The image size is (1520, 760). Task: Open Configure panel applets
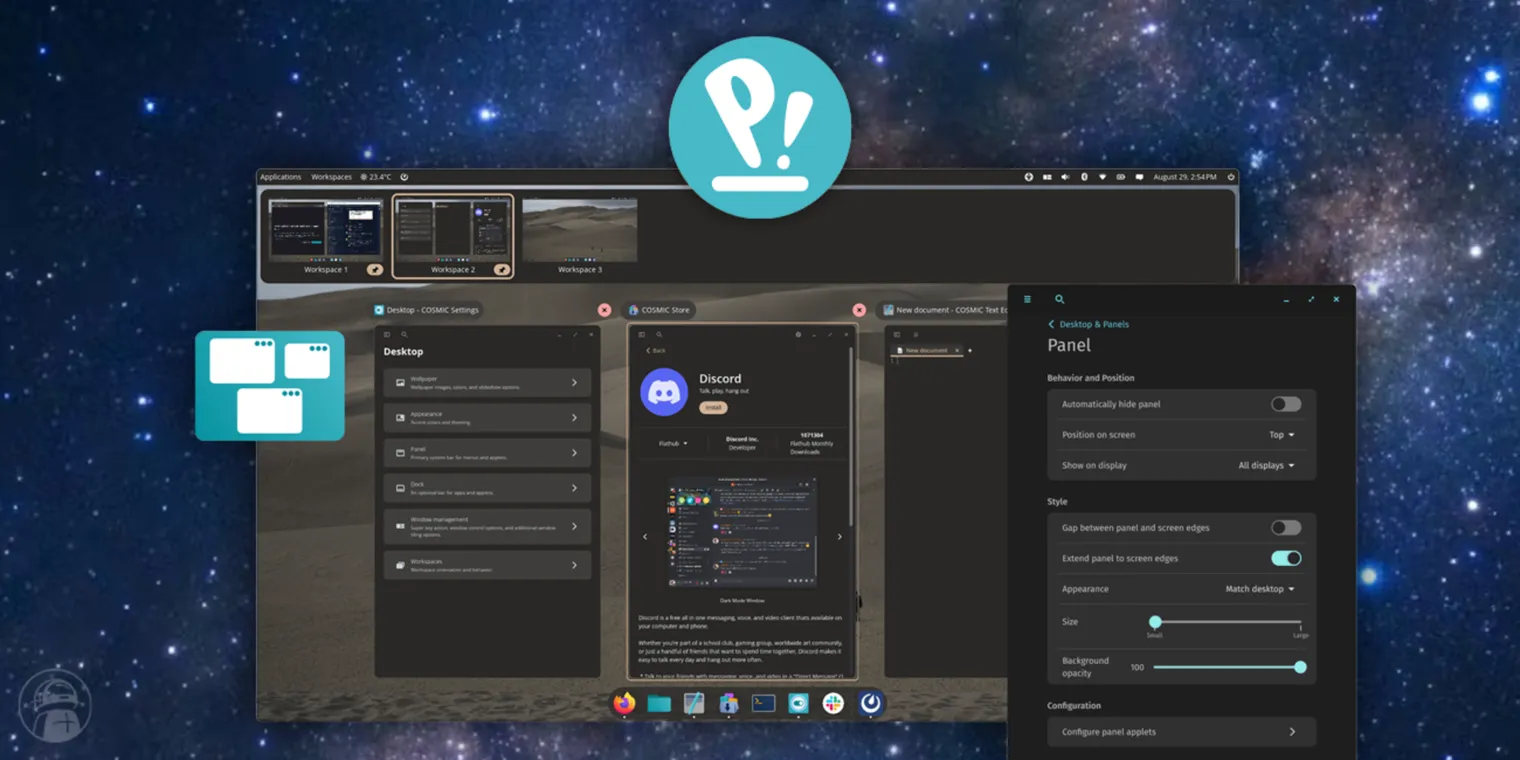(1181, 732)
